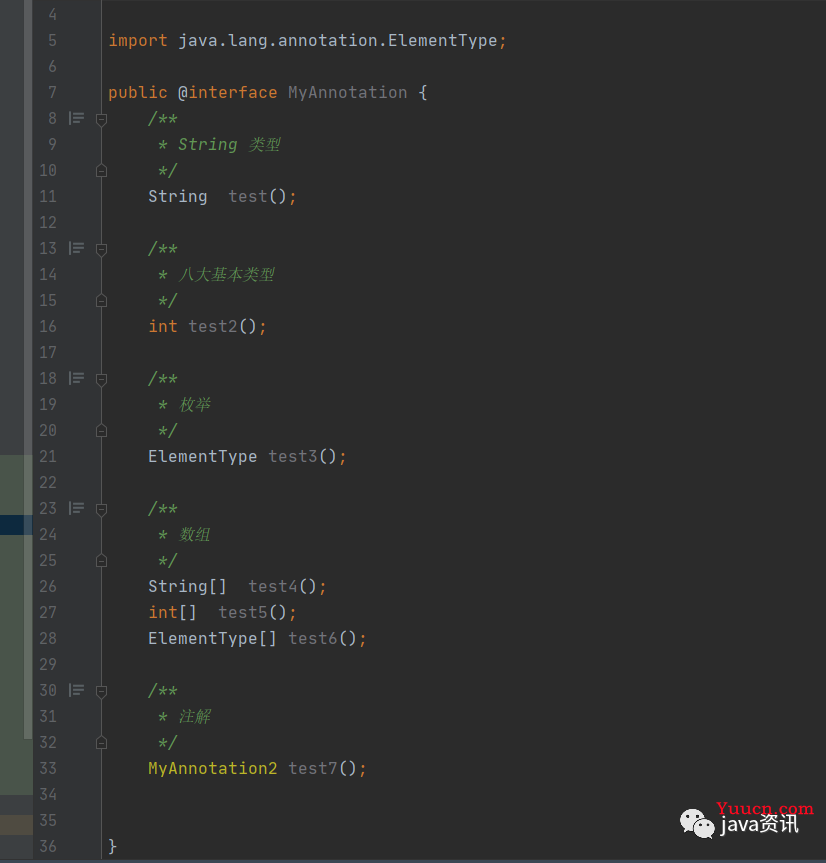826x863 pixels.
Task: Click the MyAnnotation type name
Action: (x=347, y=92)
